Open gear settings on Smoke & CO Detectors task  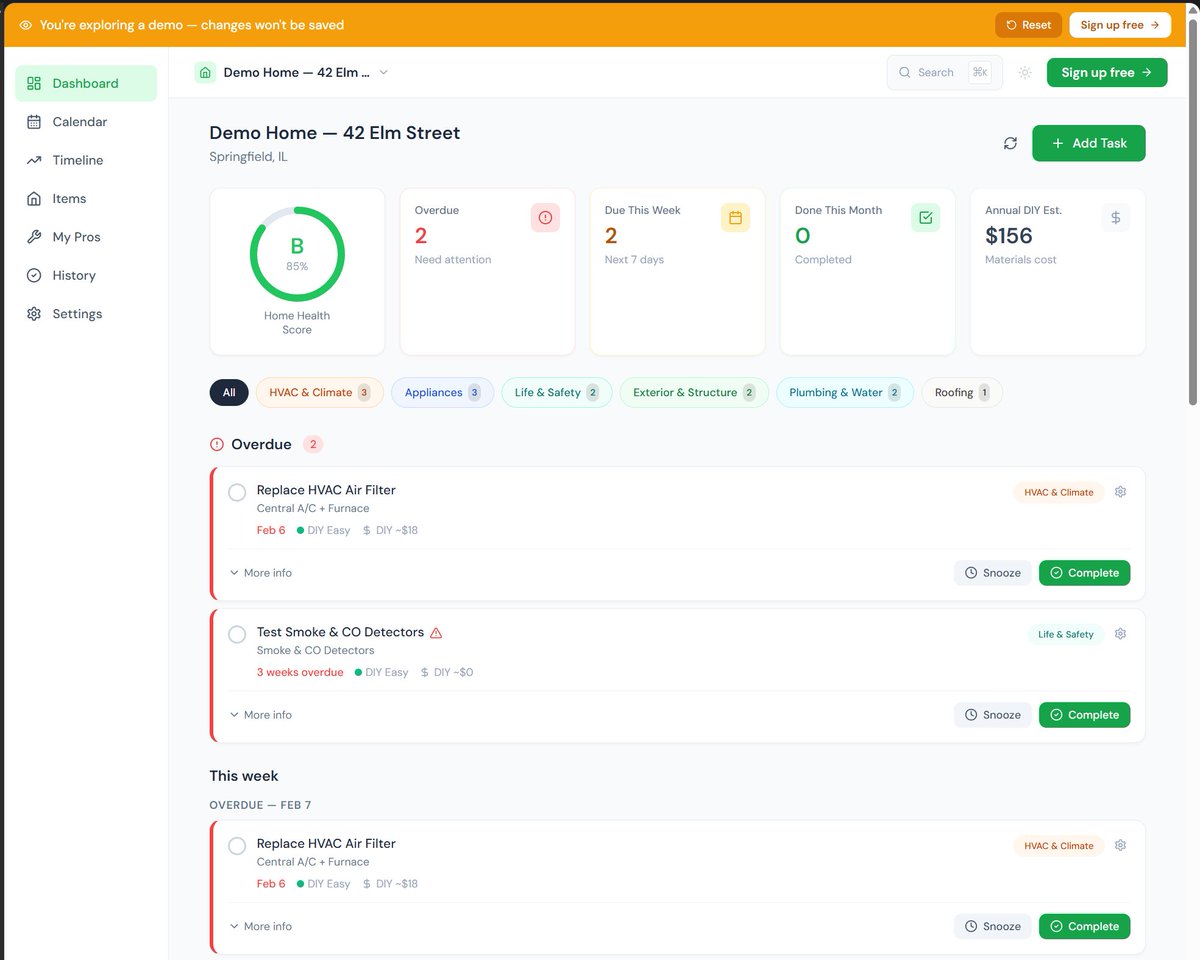click(1120, 634)
